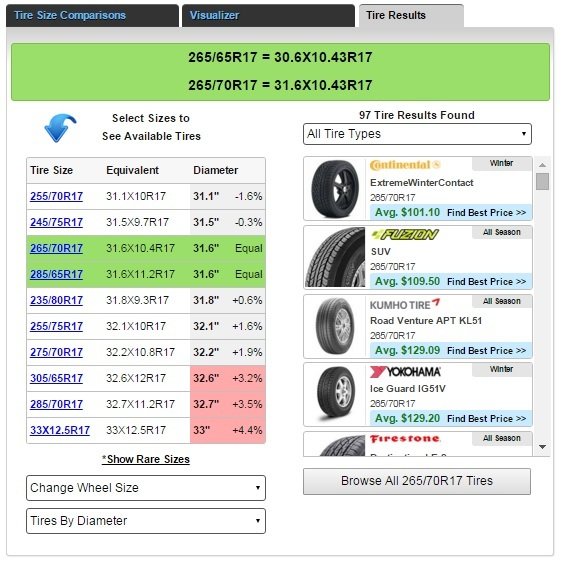Click the Fuzion SUV tire thumbnail
The width and height of the screenshot is (562, 566).
coord(335,257)
